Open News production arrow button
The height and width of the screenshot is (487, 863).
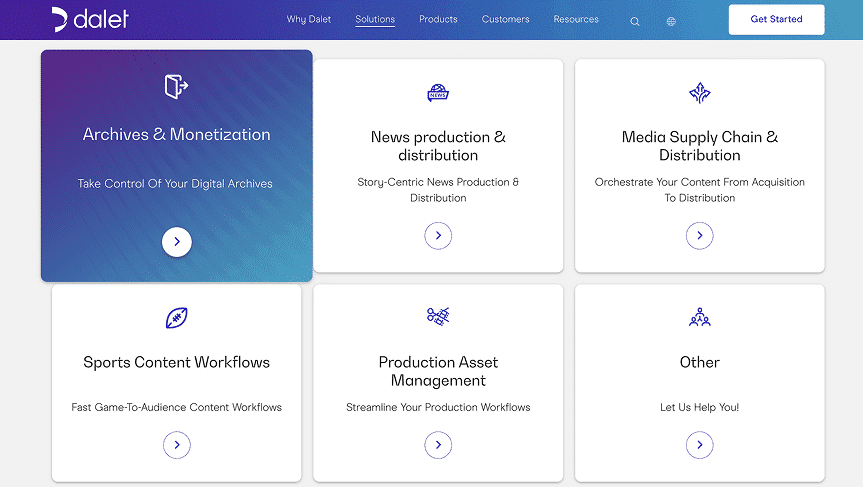coord(438,236)
